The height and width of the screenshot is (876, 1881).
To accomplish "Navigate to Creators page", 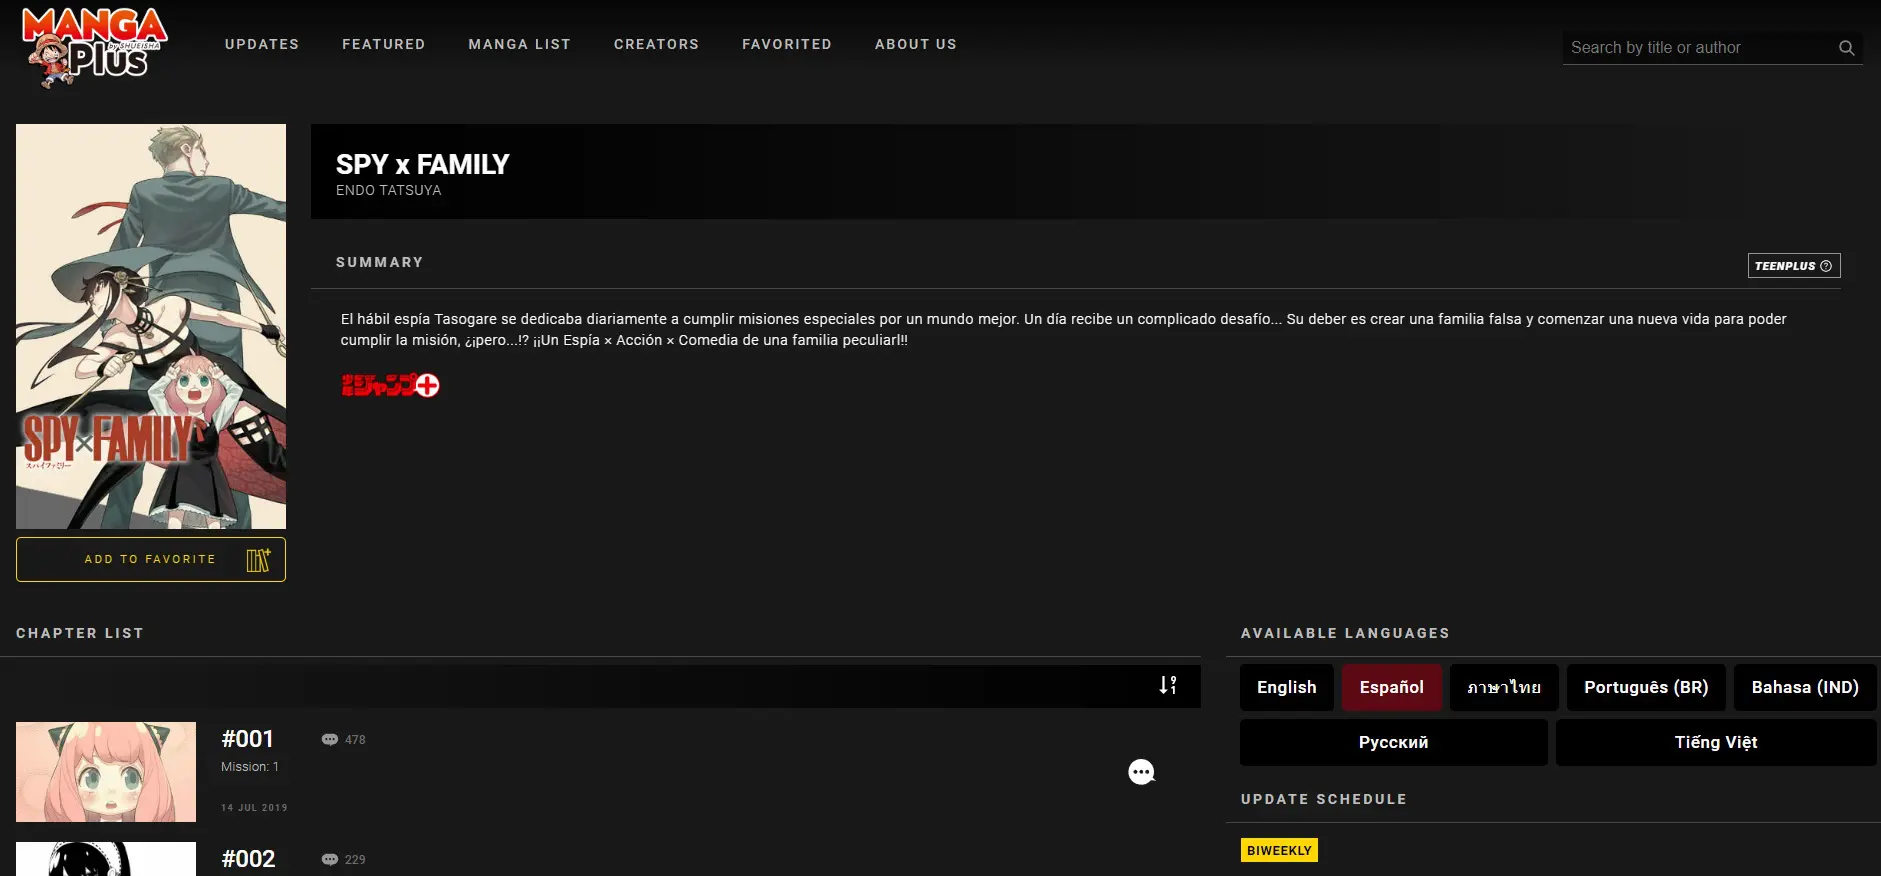I will [657, 44].
